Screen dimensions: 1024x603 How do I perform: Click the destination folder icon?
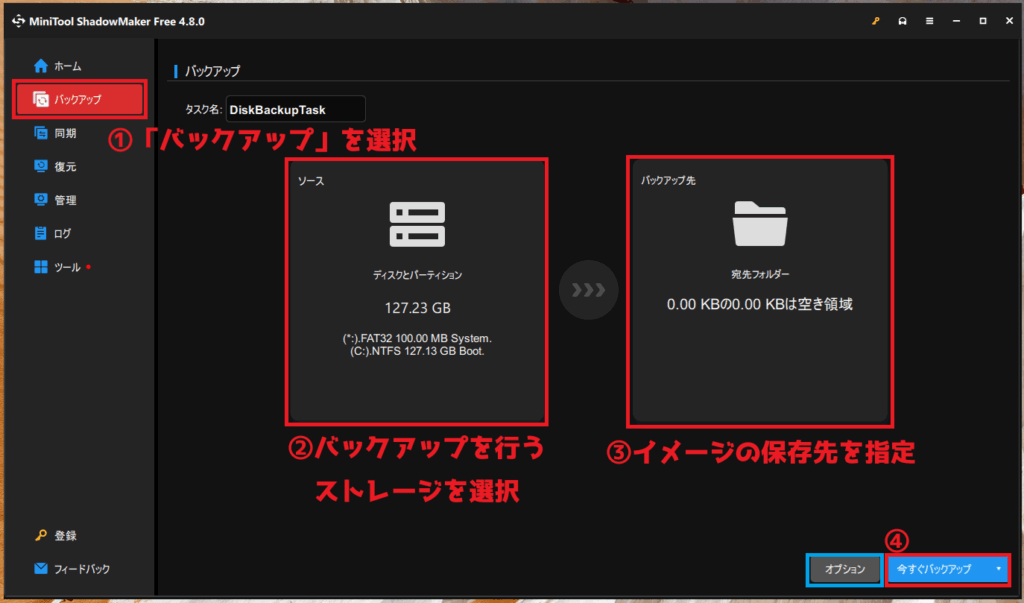coord(760,224)
